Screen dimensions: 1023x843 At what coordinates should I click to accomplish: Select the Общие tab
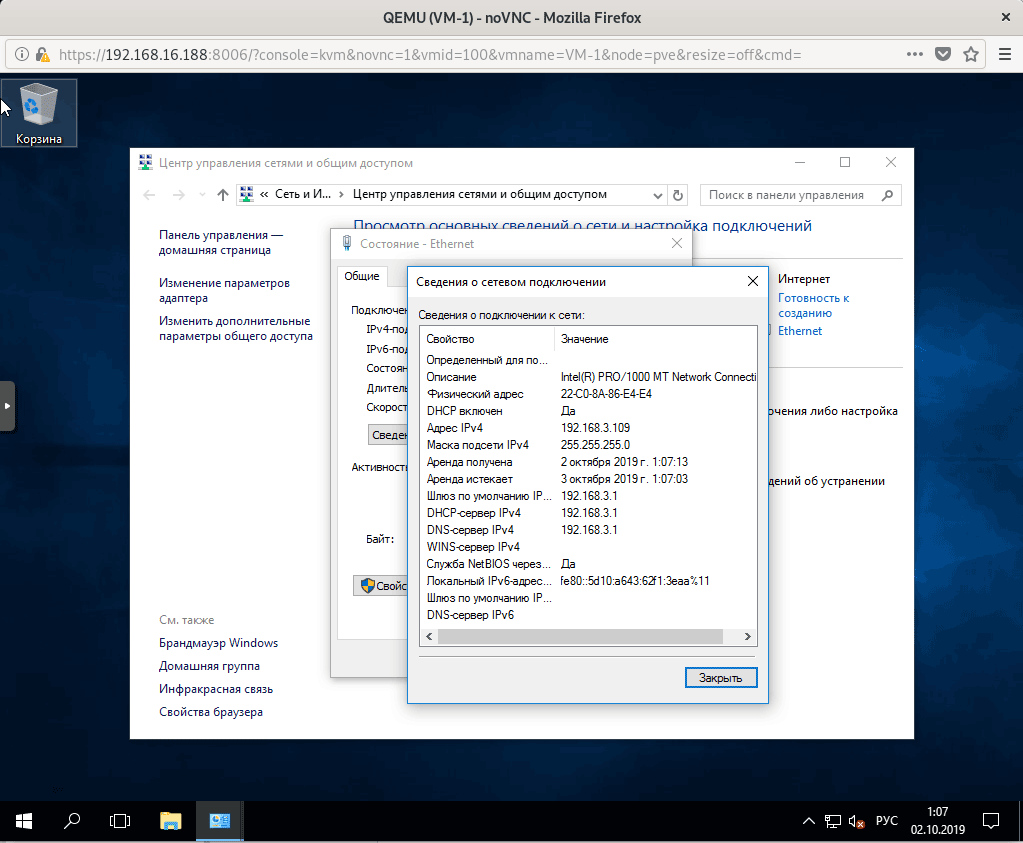361,277
